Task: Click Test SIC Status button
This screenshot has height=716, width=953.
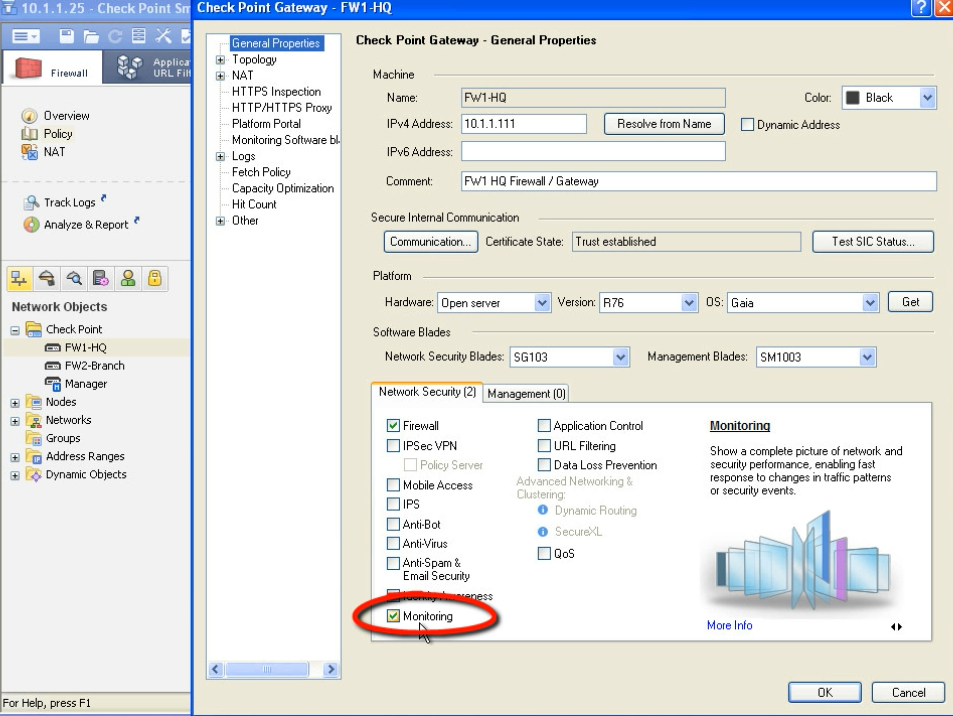Action: tap(873, 242)
